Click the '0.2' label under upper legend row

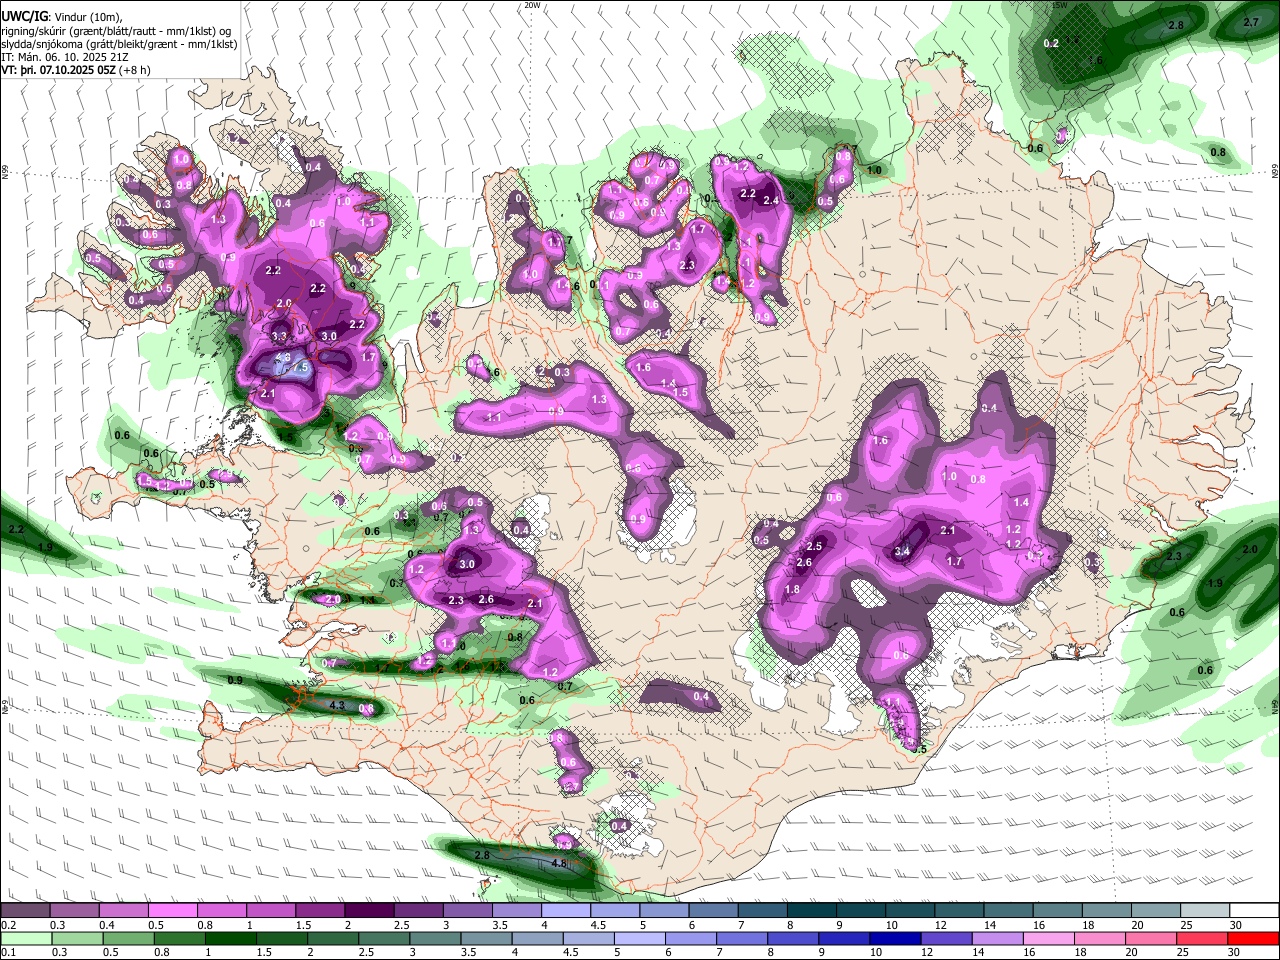click(7, 925)
